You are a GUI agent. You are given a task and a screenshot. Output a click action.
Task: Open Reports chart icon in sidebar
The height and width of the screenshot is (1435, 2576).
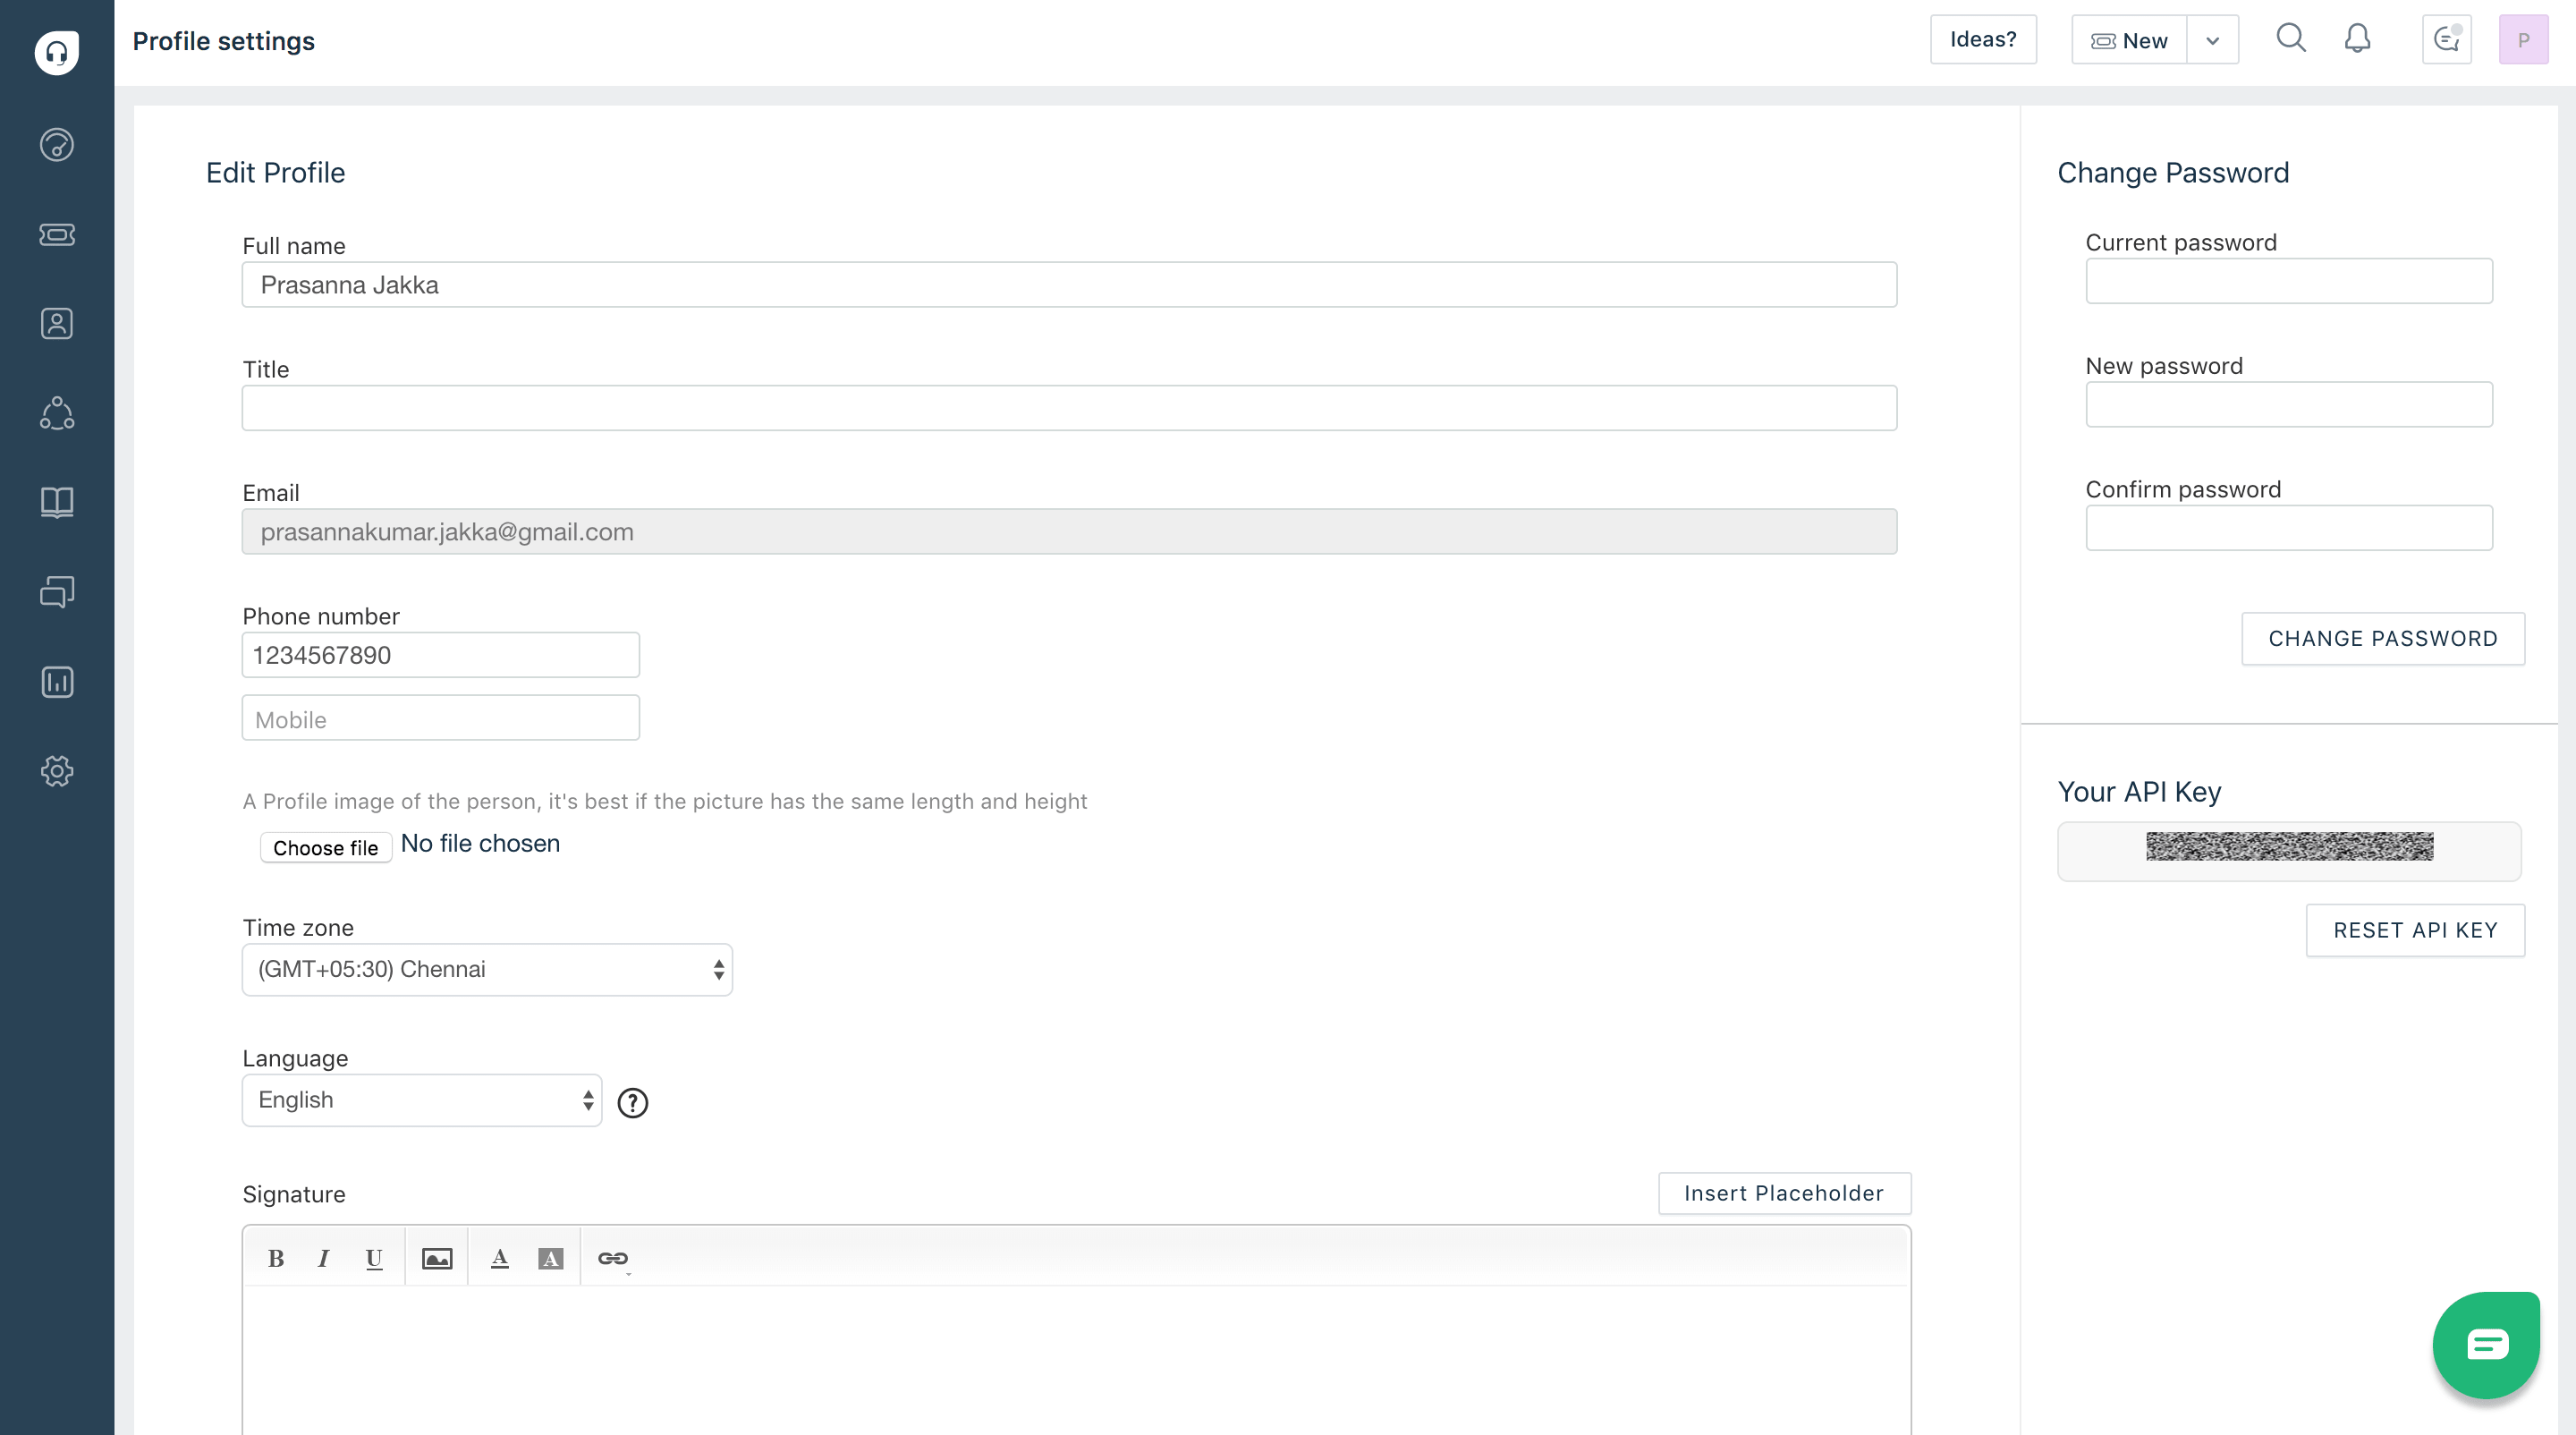[x=57, y=682]
